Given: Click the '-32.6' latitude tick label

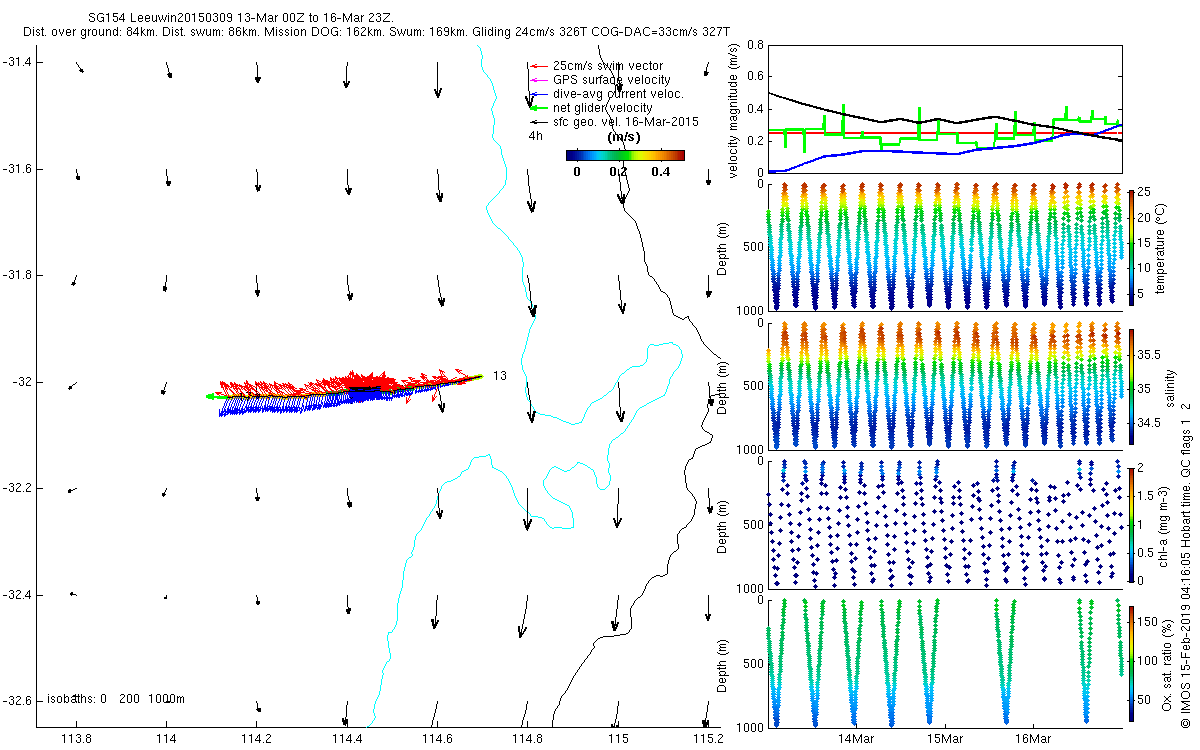Looking at the screenshot, I should [17, 701].
